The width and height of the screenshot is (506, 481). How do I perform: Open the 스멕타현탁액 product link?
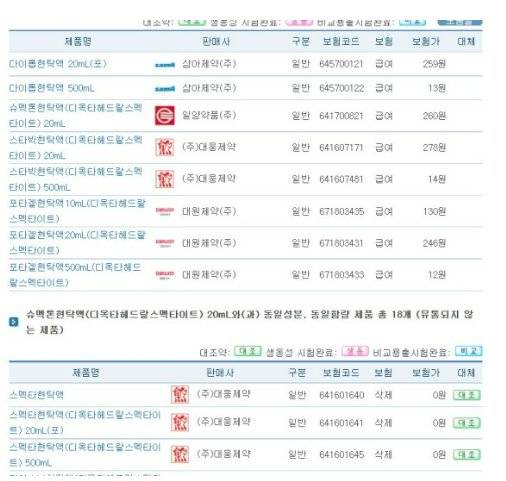pos(36,395)
